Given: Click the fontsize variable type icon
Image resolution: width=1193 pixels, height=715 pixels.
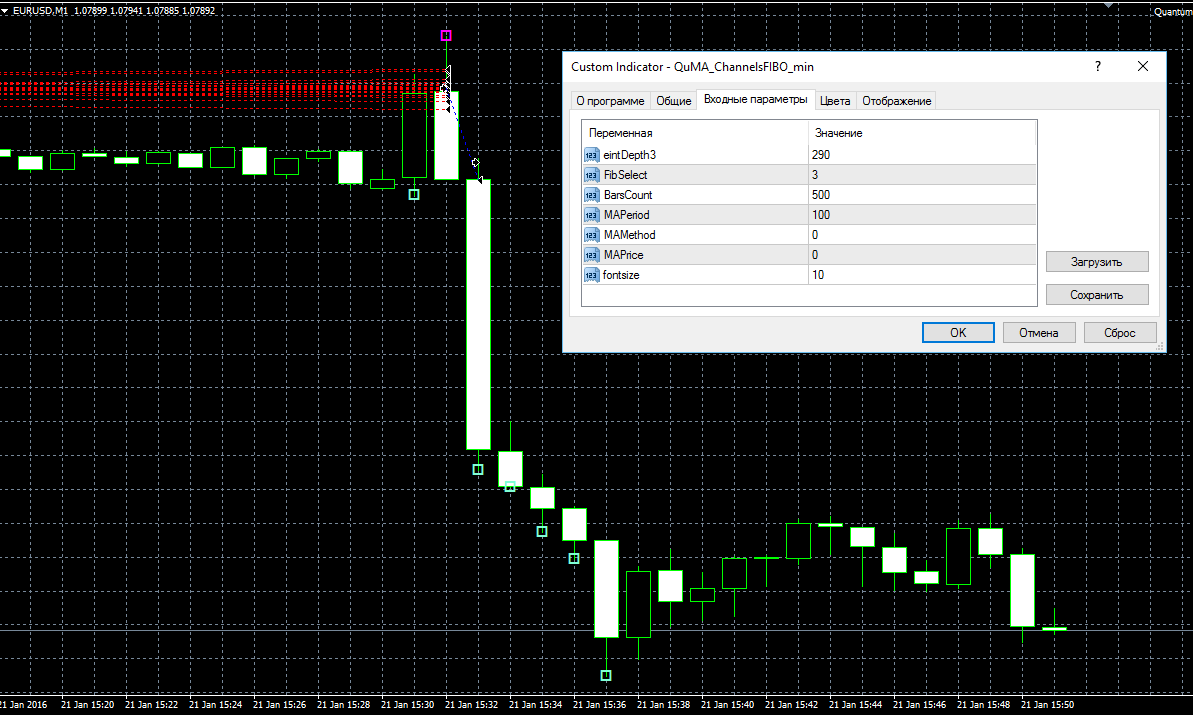Looking at the screenshot, I should pos(591,275).
